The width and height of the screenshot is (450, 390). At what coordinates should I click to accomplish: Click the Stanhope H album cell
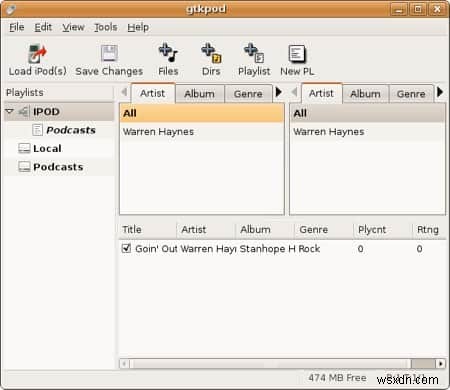click(x=267, y=249)
